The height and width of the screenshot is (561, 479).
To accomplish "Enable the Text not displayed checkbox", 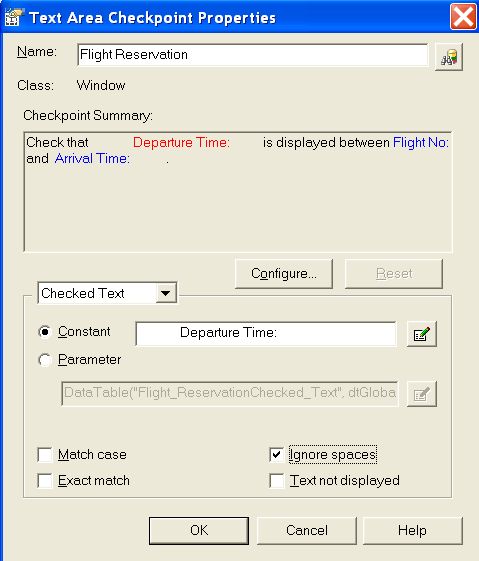I will tap(277, 480).
